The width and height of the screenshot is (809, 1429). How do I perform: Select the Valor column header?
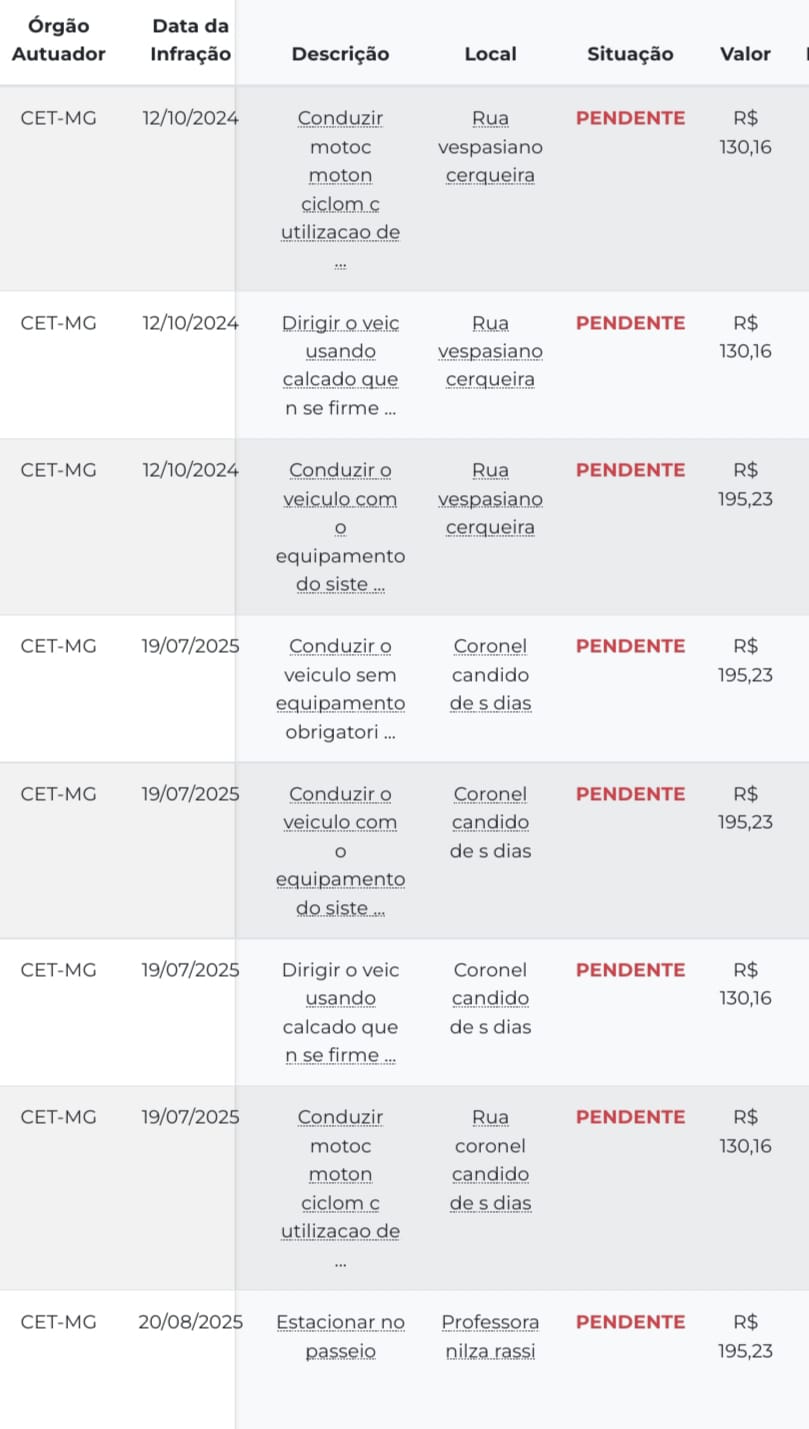tap(745, 54)
